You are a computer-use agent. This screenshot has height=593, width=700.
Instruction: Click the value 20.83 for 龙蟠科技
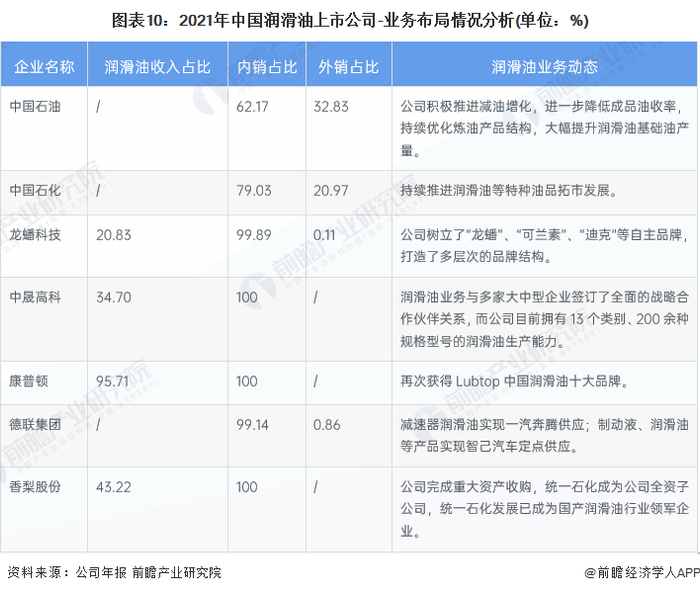coord(114,235)
